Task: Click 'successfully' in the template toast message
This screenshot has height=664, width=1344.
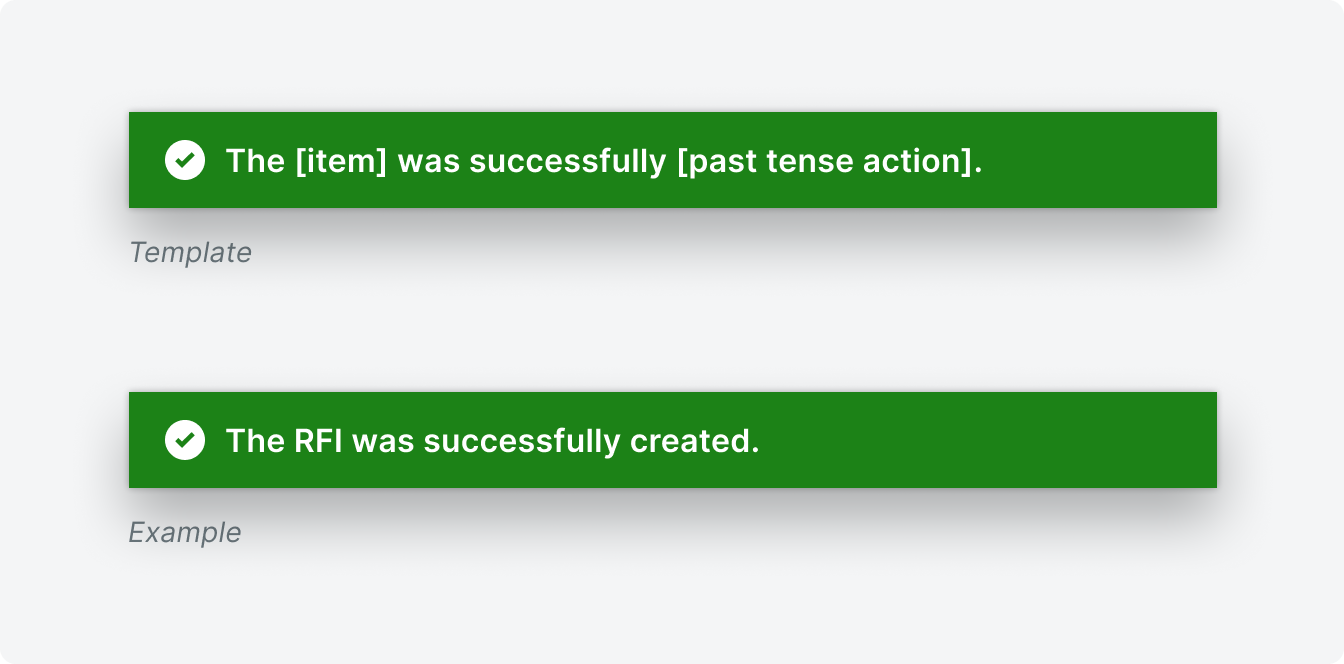Action: (568, 161)
